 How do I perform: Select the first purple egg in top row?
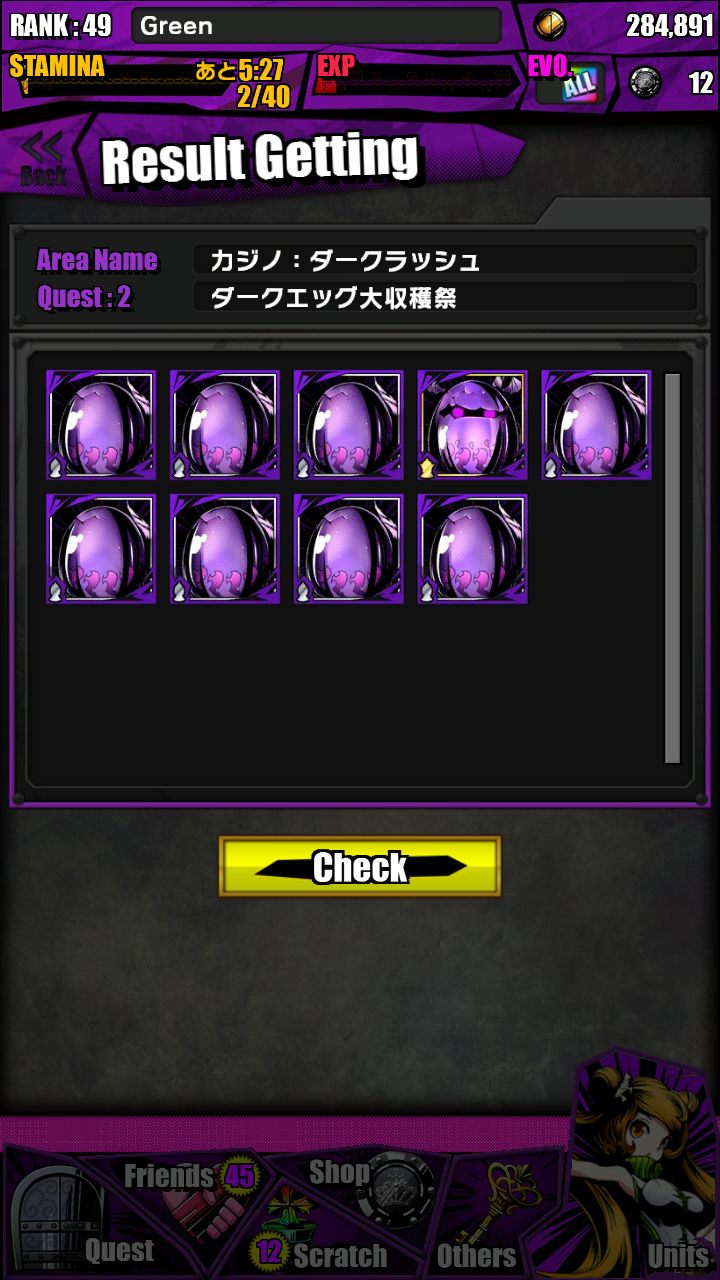pyautogui.click(x=101, y=425)
